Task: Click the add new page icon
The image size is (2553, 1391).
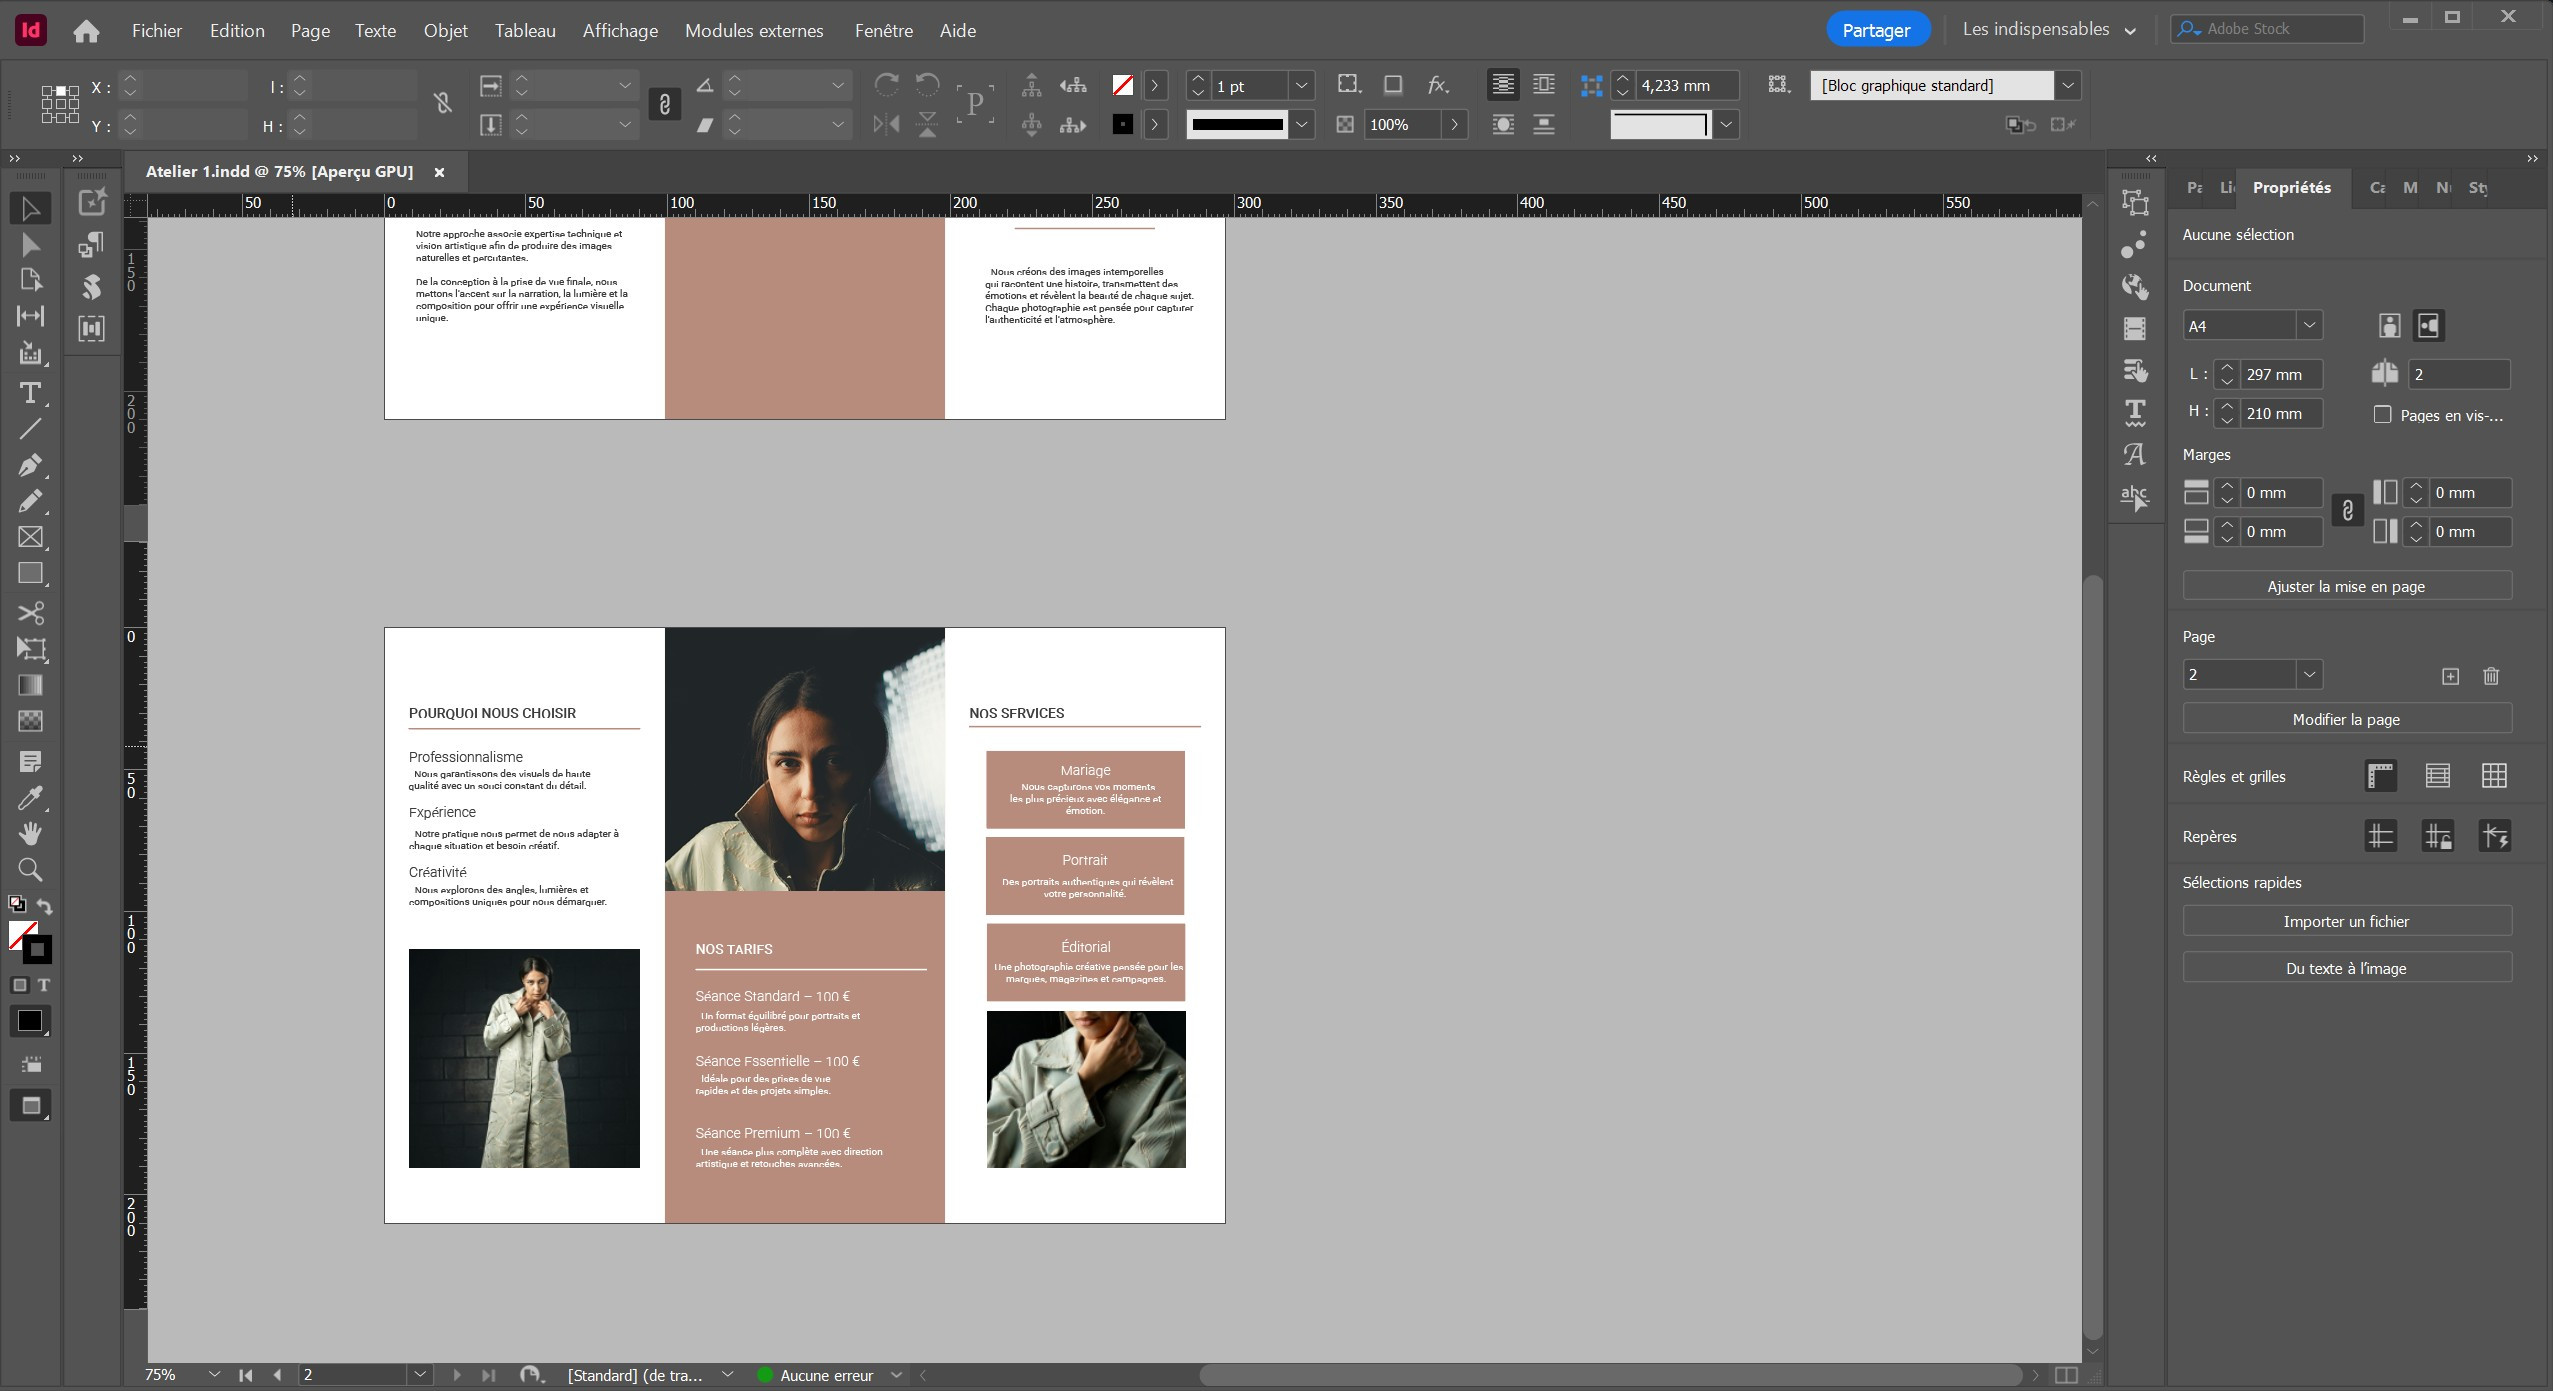Action: pyautogui.click(x=2450, y=676)
